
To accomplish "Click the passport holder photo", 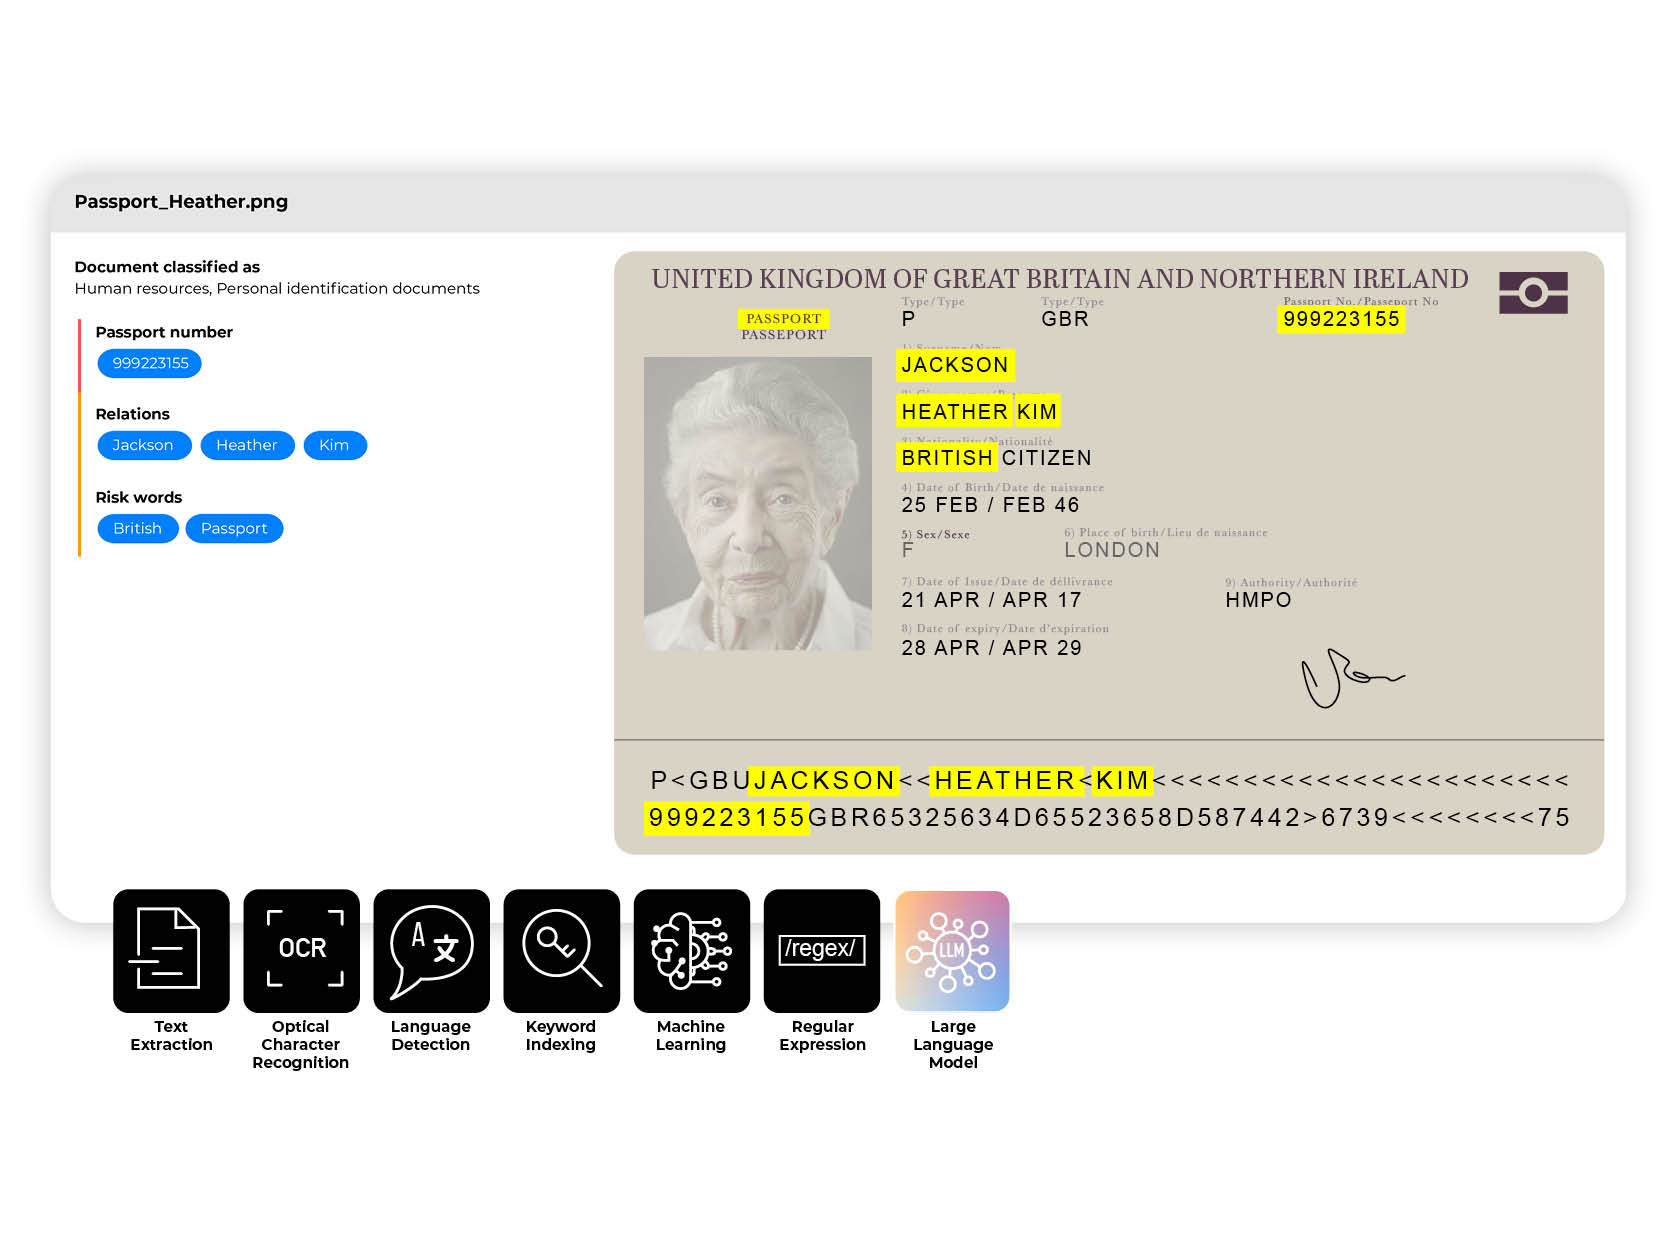I will [757, 503].
